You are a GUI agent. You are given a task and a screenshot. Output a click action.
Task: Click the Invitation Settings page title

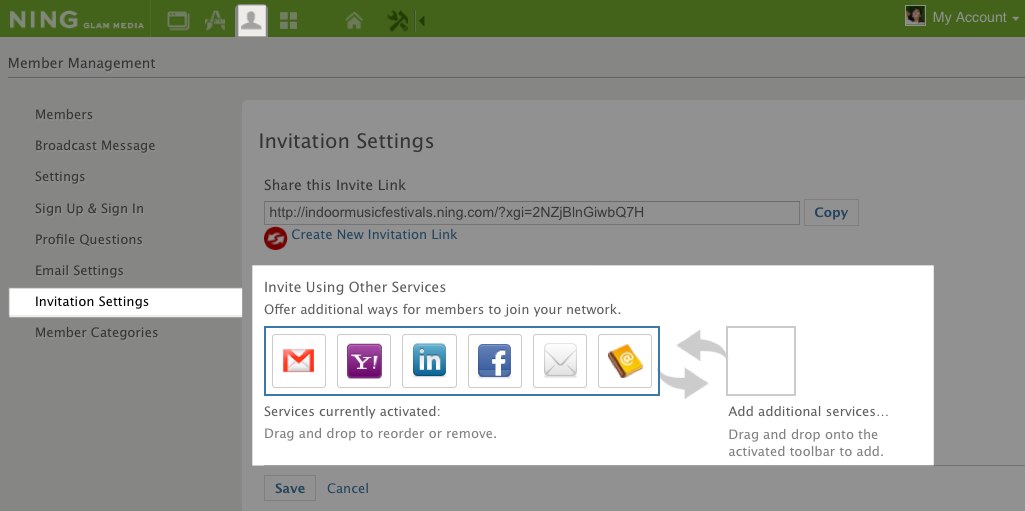click(x=346, y=141)
